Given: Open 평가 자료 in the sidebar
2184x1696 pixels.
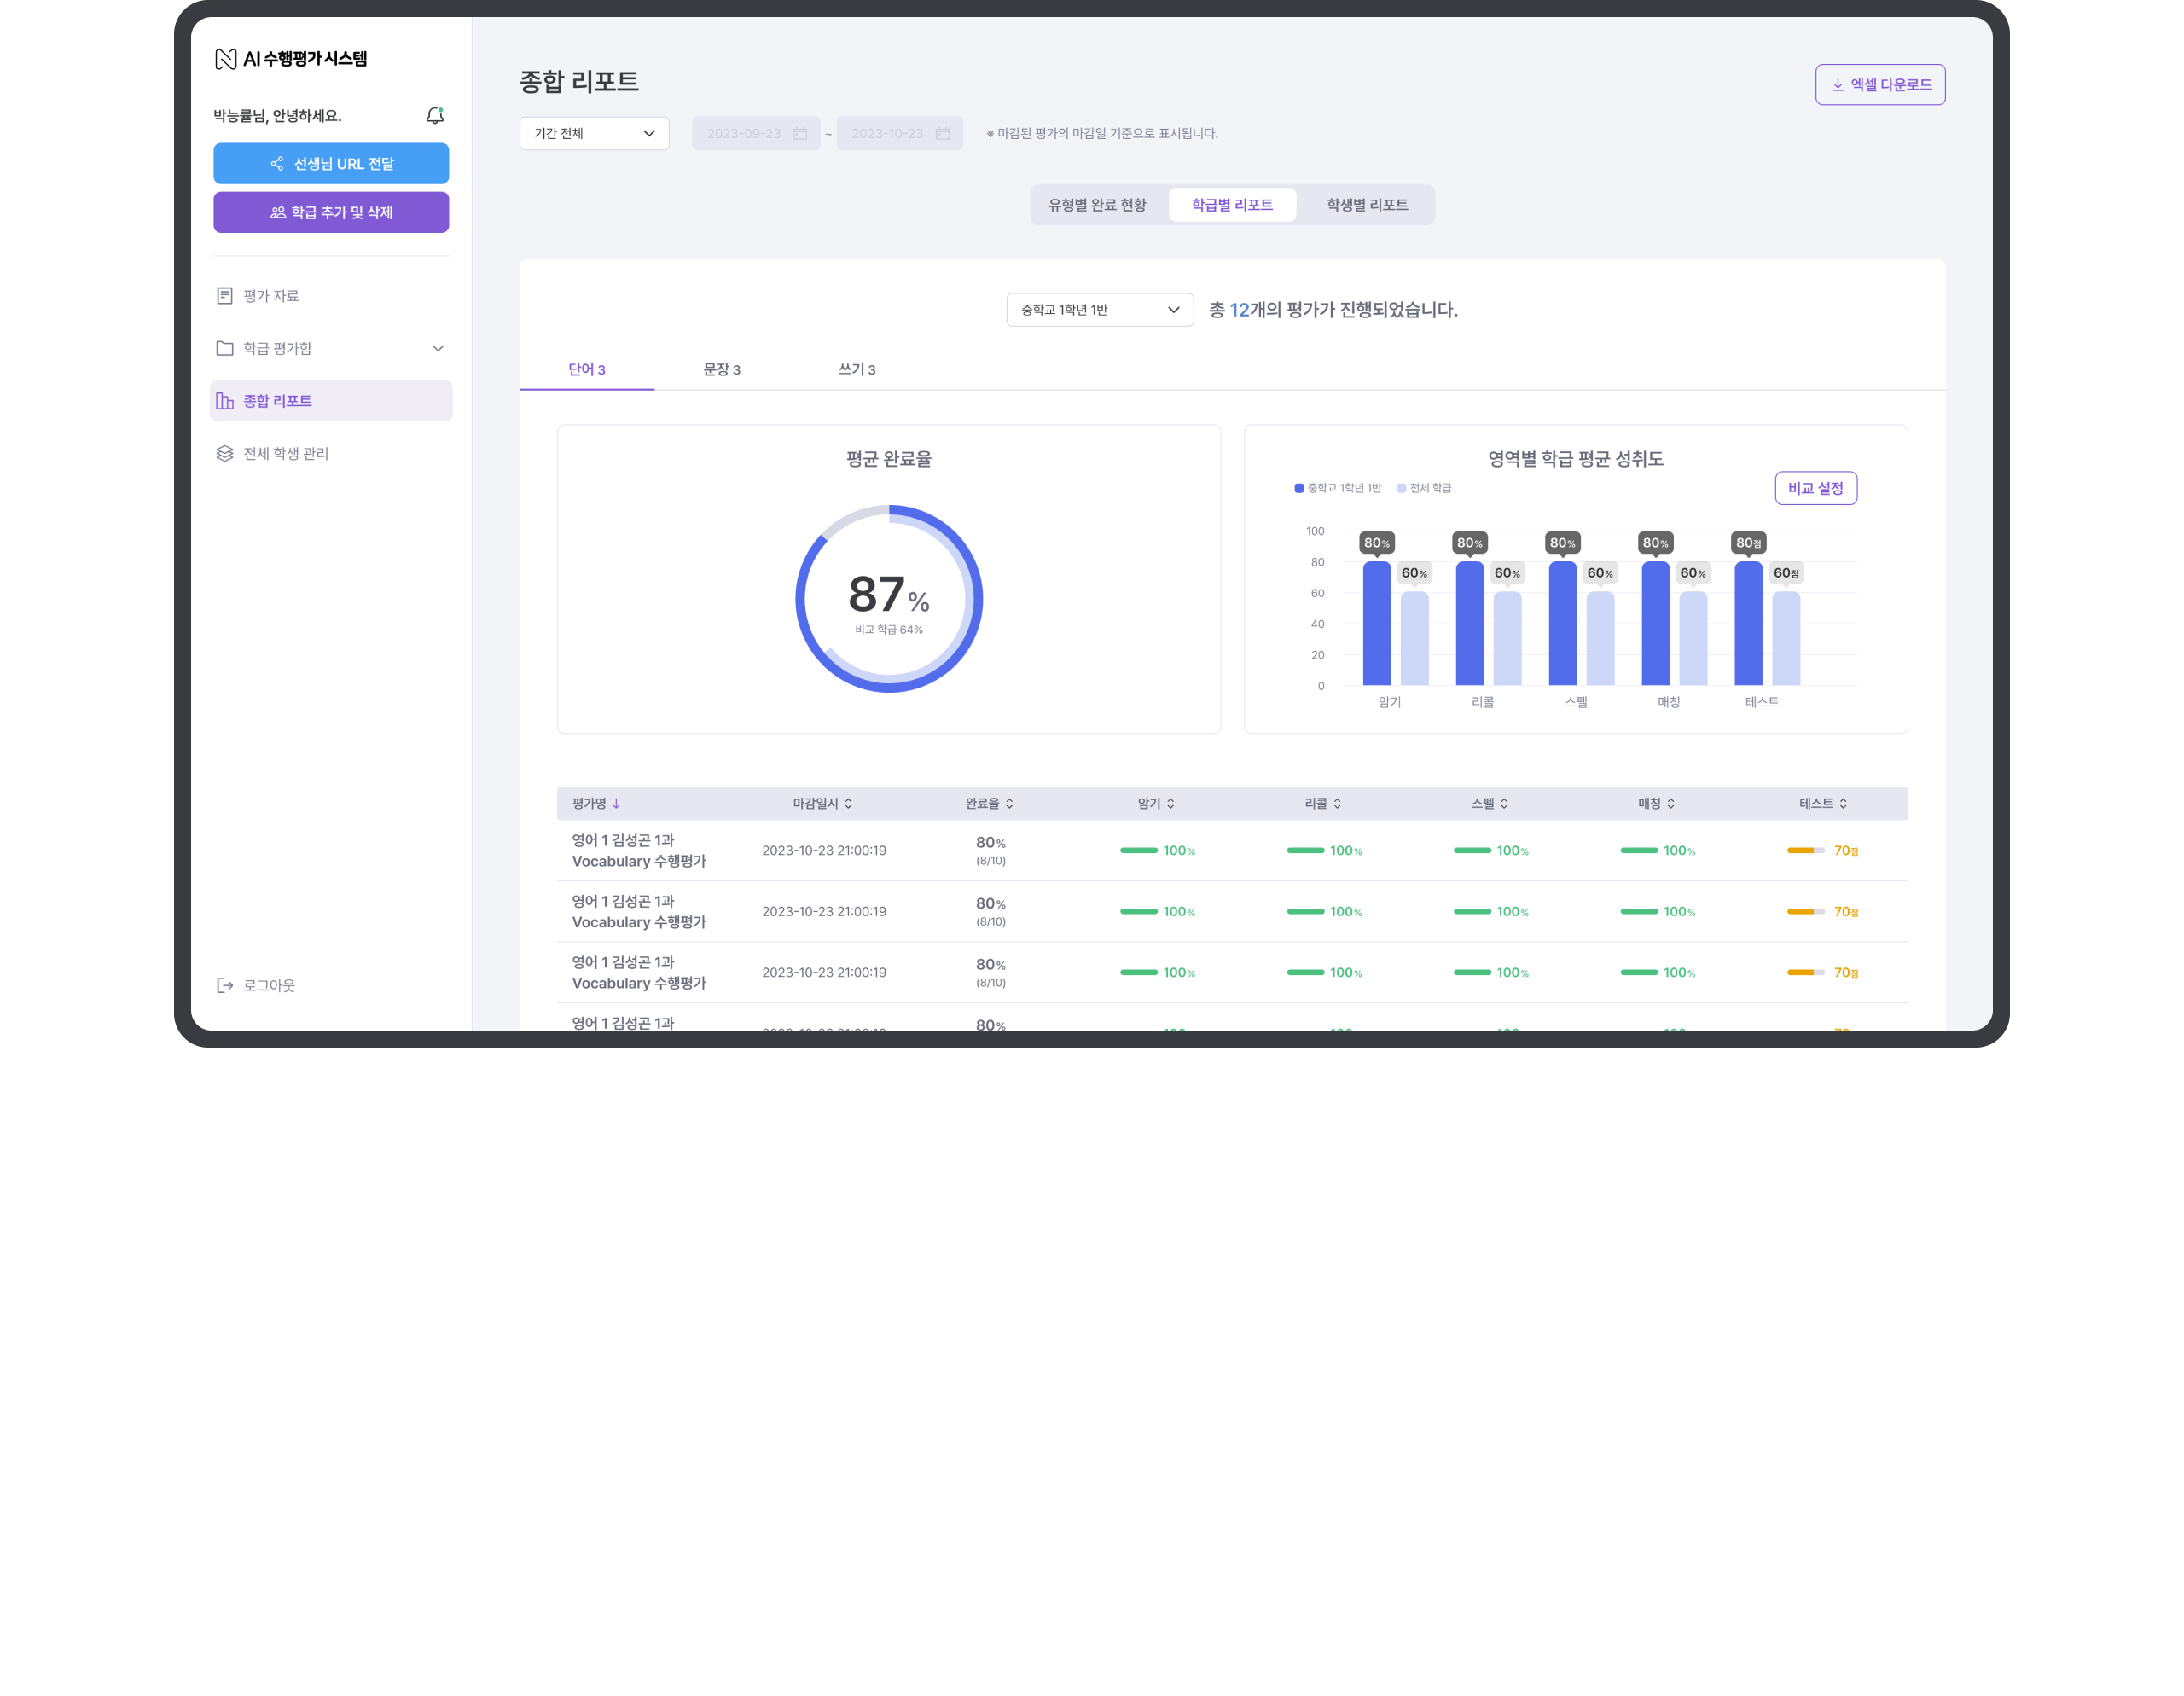Looking at the screenshot, I should pyautogui.click(x=331, y=296).
